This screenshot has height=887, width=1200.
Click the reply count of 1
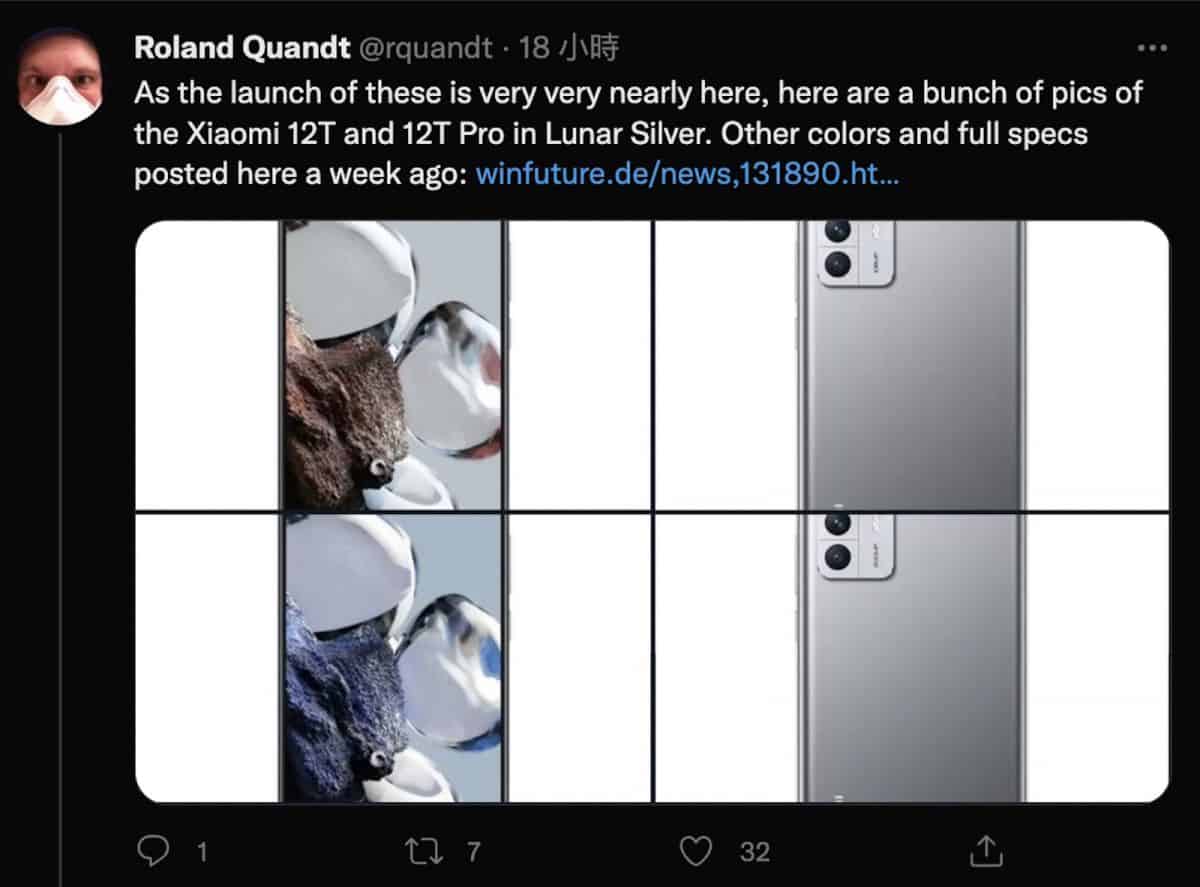coord(202,852)
